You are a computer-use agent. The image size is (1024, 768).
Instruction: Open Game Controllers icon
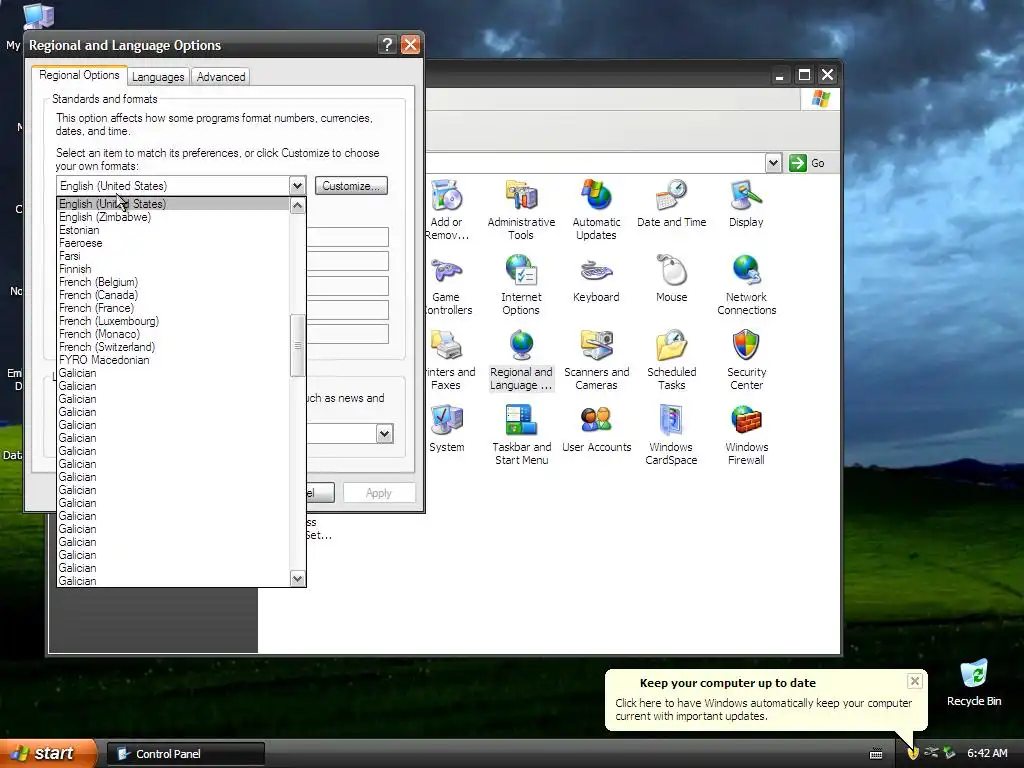(447, 285)
